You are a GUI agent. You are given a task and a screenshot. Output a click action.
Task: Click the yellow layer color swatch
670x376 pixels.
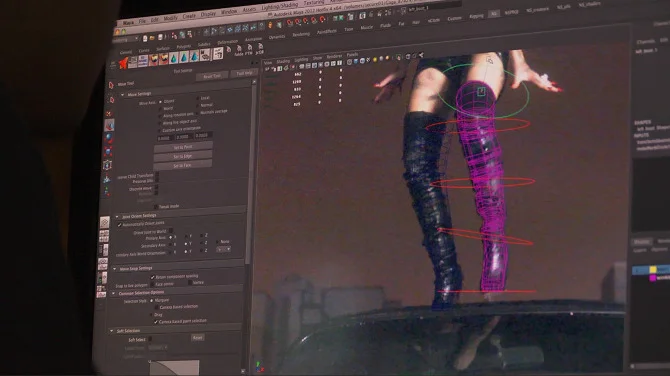click(652, 270)
